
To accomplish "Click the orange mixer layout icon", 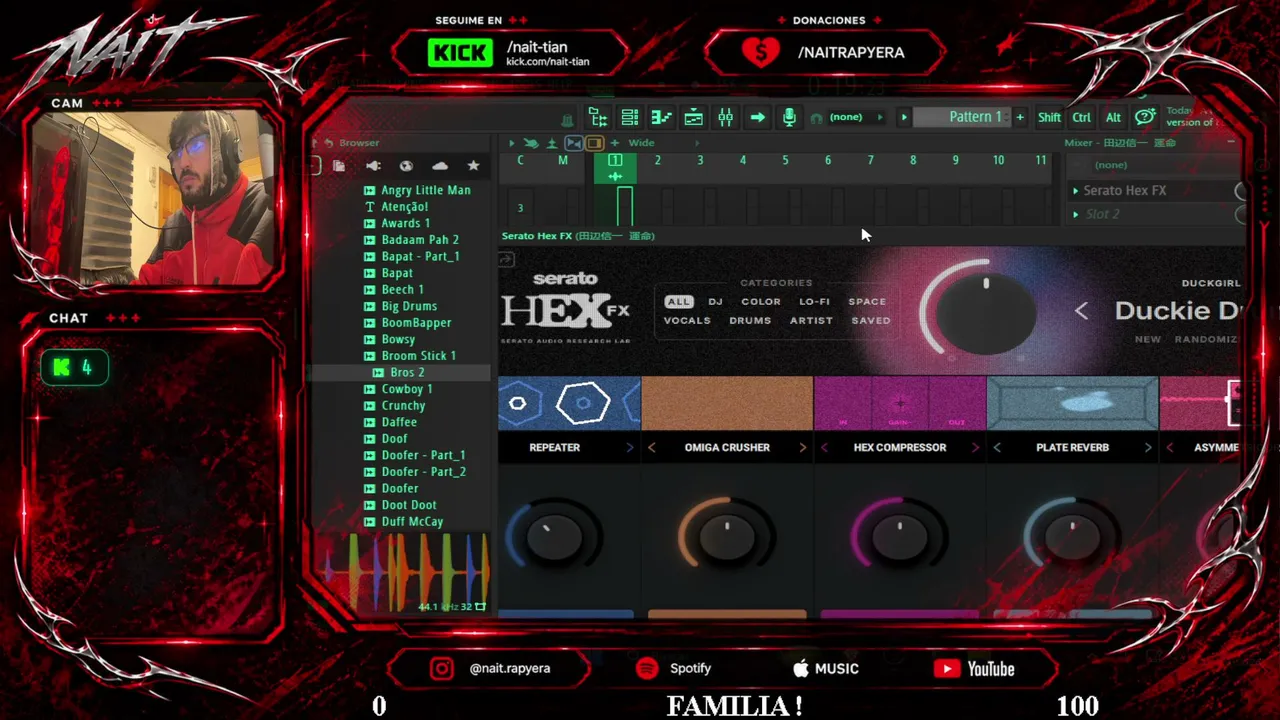I will (594, 143).
